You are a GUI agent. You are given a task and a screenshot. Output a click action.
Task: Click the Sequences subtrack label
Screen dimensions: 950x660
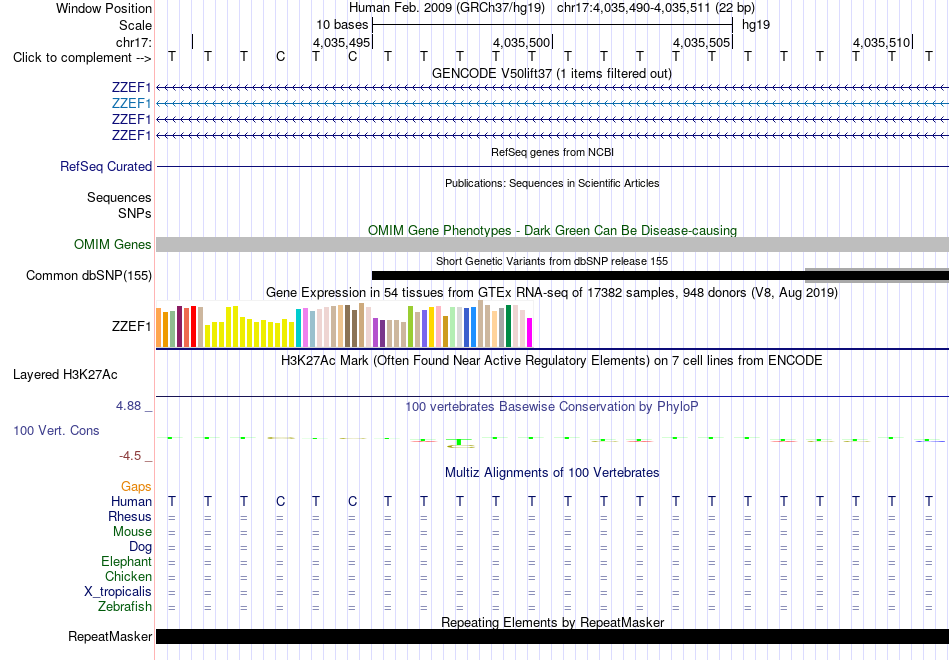(119, 198)
